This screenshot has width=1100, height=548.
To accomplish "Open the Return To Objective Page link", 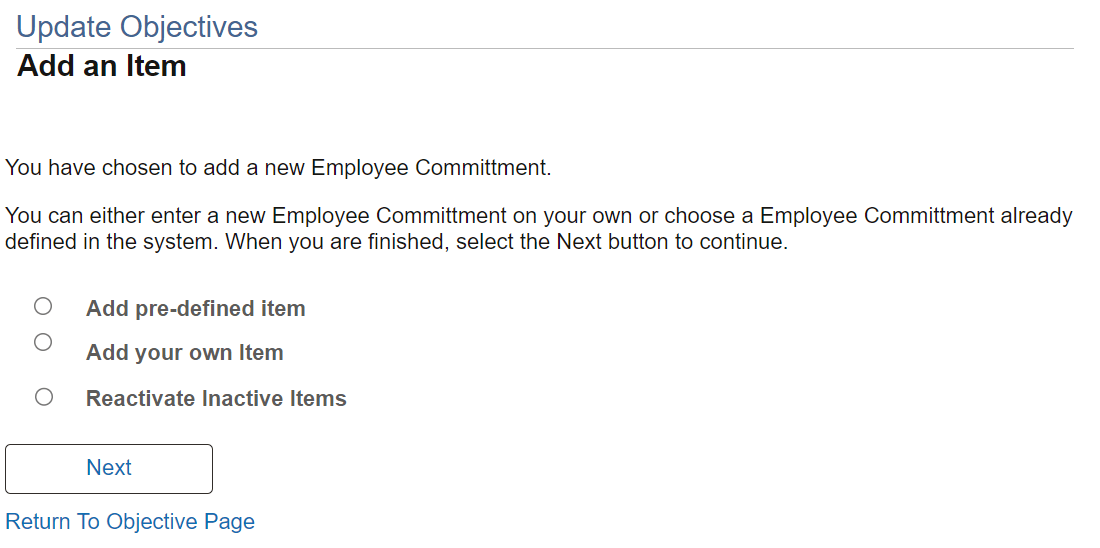I will point(130,521).
